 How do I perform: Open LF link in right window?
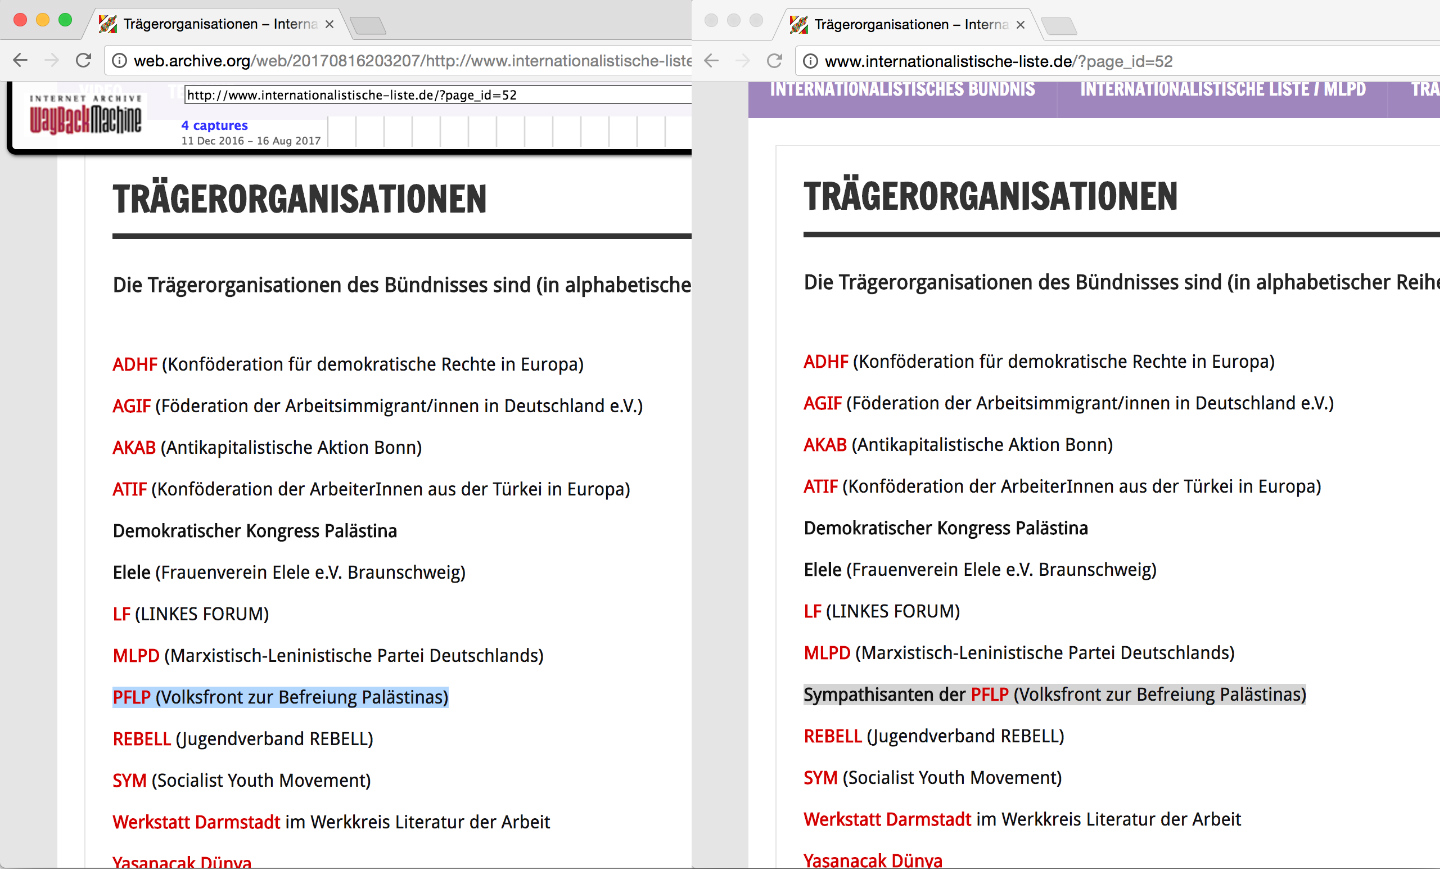click(813, 611)
